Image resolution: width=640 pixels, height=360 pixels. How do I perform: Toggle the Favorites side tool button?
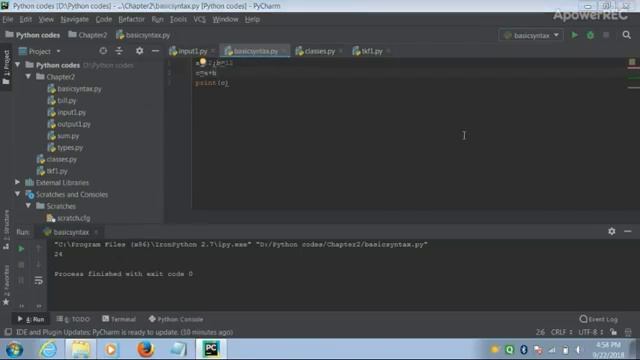[x=6, y=286]
